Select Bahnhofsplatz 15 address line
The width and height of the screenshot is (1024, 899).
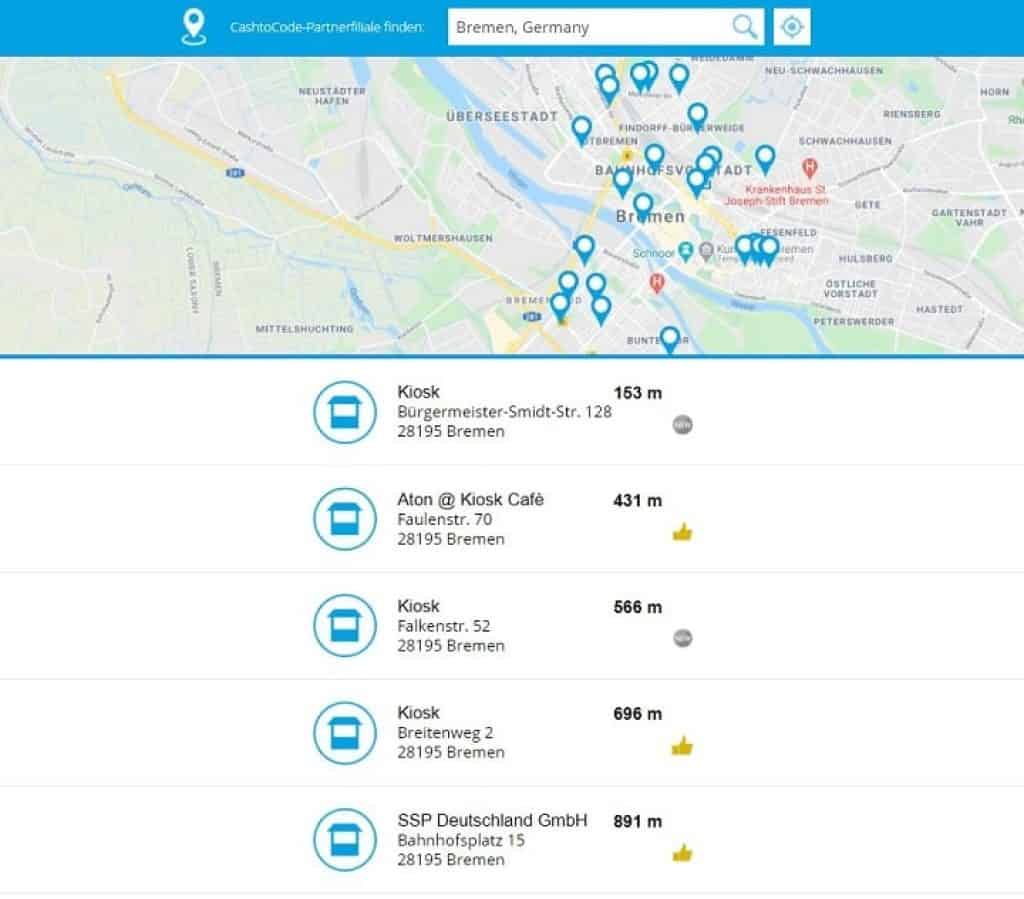pyautogui.click(x=460, y=840)
